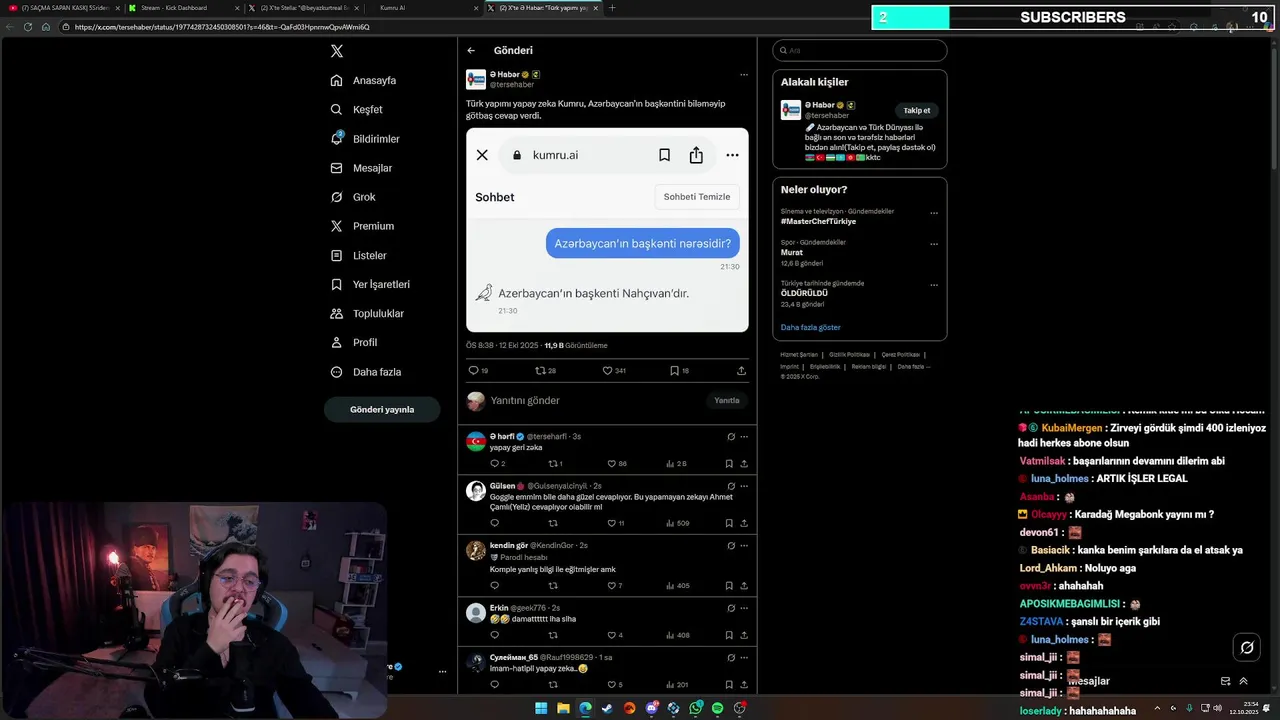Screen dimensions: 1280x720
Task: Open Steam from taskbar
Action: click(607, 708)
